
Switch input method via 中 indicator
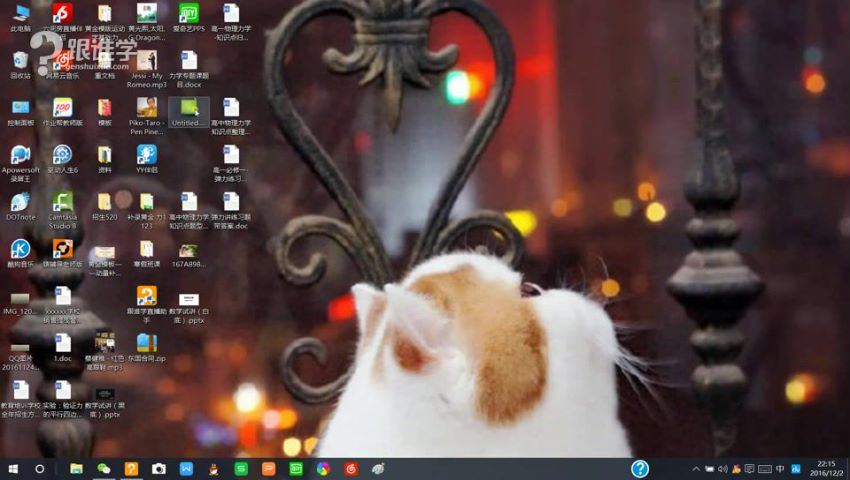tap(780, 469)
